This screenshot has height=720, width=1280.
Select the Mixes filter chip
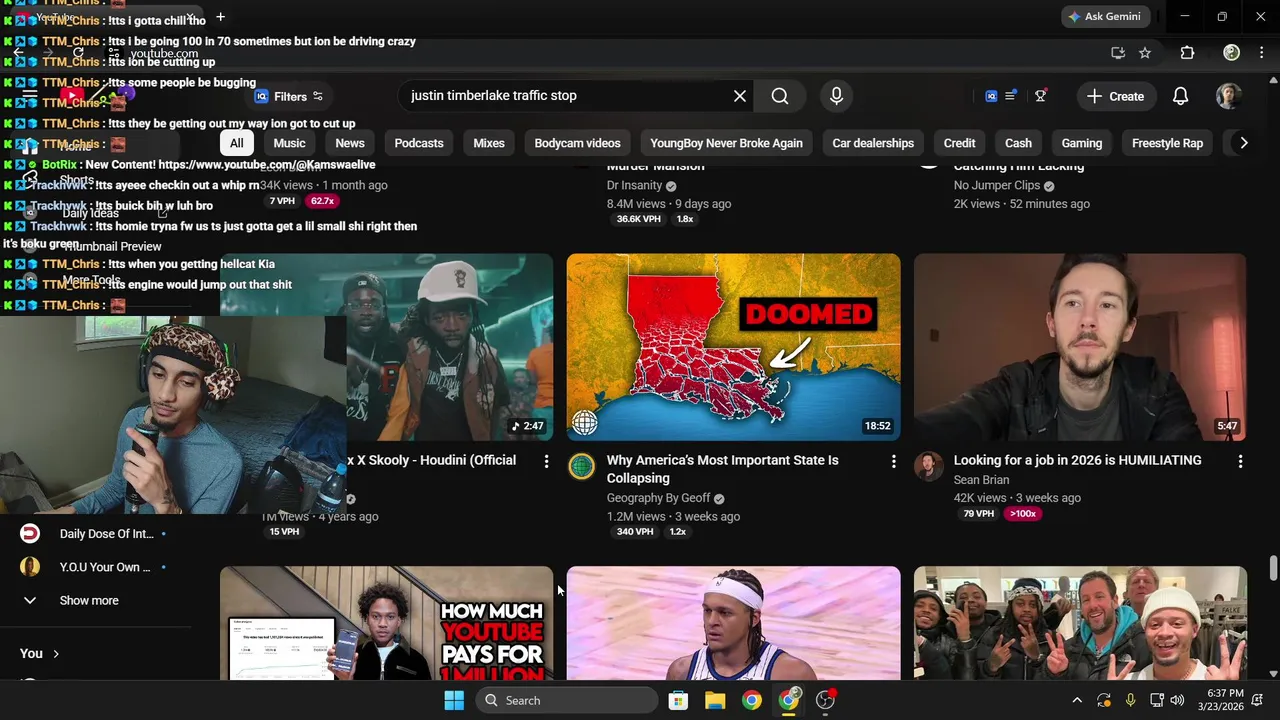(489, 143)
